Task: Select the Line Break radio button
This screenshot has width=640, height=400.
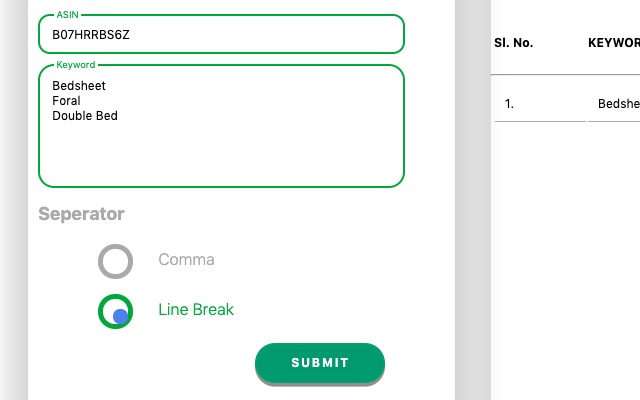Action: pyautogui.click(x=116, y=311)
